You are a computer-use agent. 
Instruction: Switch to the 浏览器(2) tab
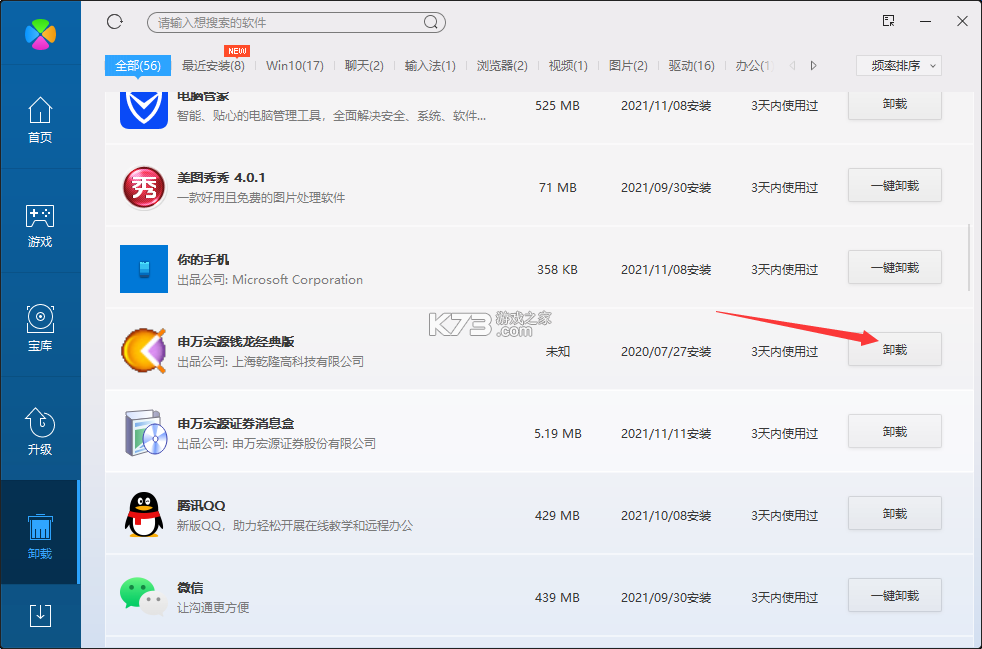tap(502, 66)
